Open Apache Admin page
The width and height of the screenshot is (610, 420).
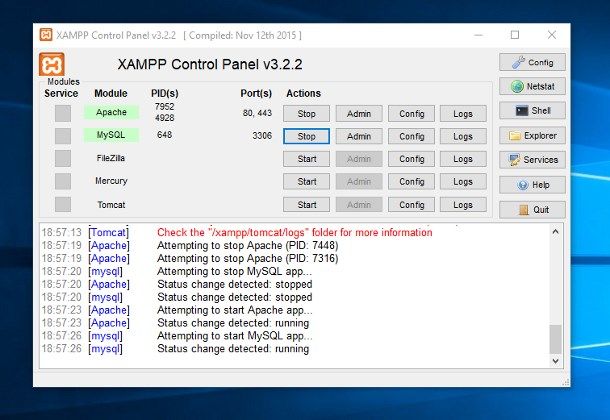click(359, 114)
